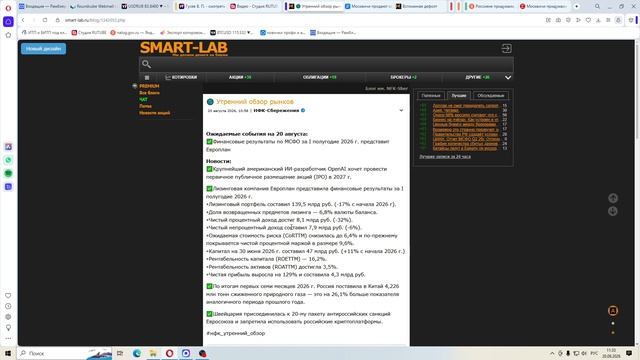Open Opera from the taskbar
The height and width of the screenshot is (360, 640).
pyautogui.click(x=169, y=353)
